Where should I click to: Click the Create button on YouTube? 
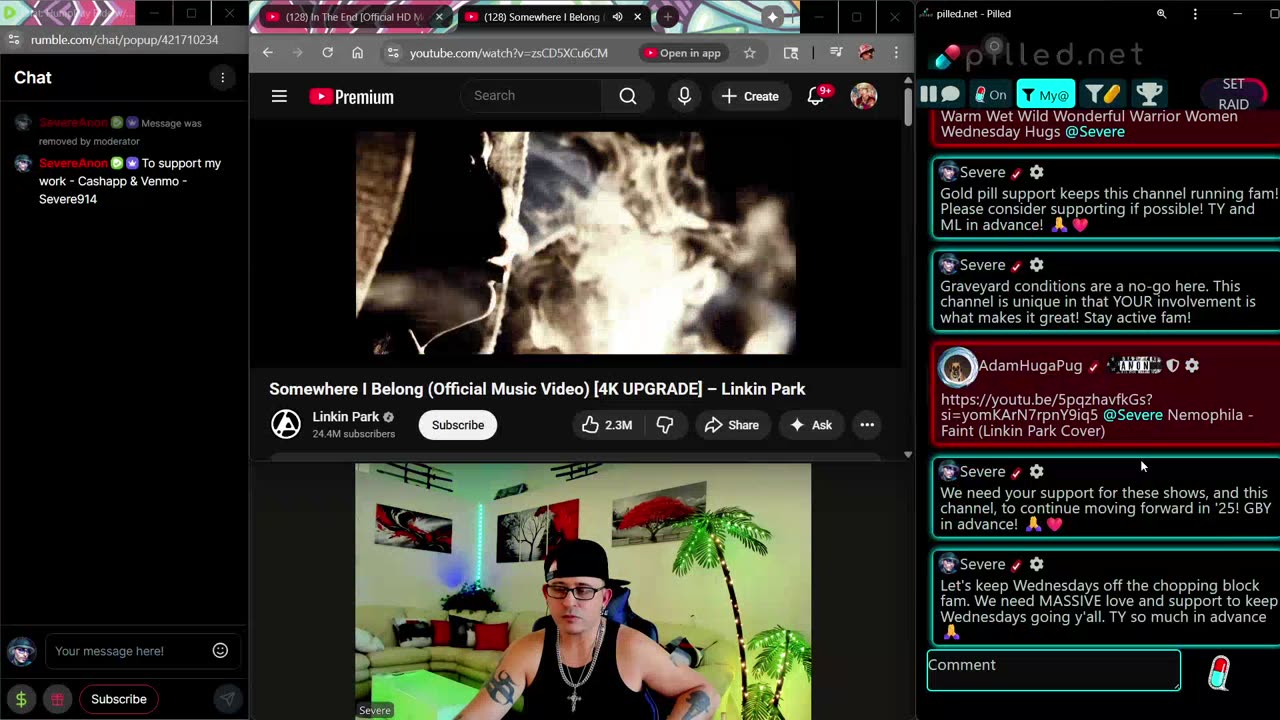[750, 96]
